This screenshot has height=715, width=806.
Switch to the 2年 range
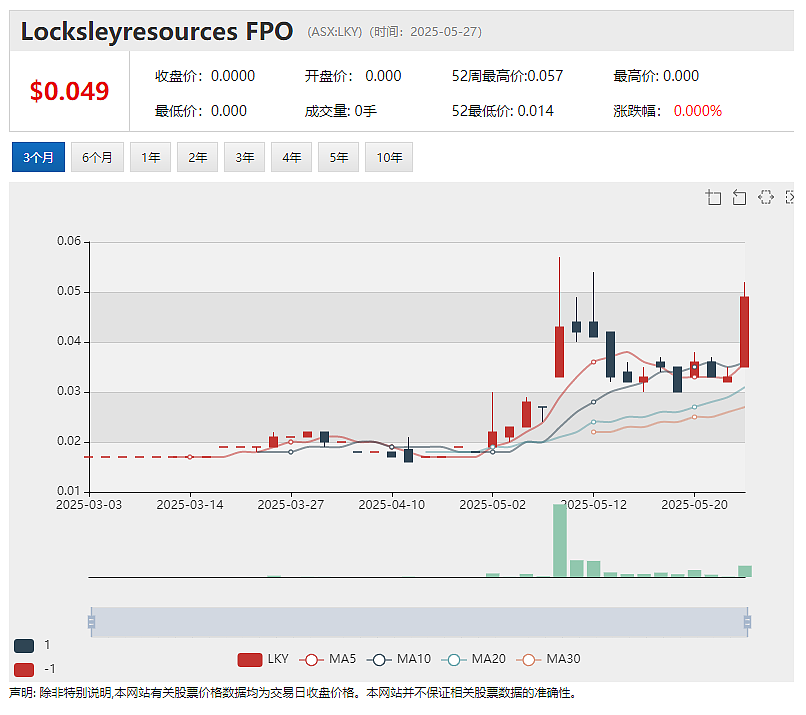(x=197, y=157)
